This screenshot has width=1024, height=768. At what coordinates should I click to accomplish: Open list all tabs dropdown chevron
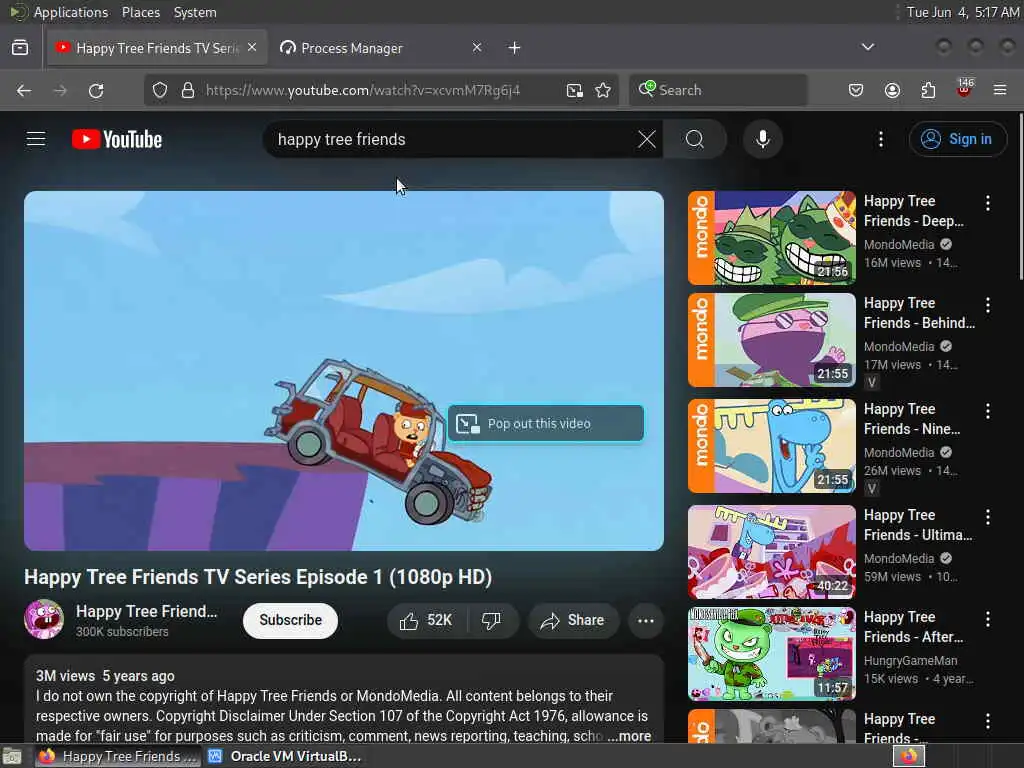(867, 47)
